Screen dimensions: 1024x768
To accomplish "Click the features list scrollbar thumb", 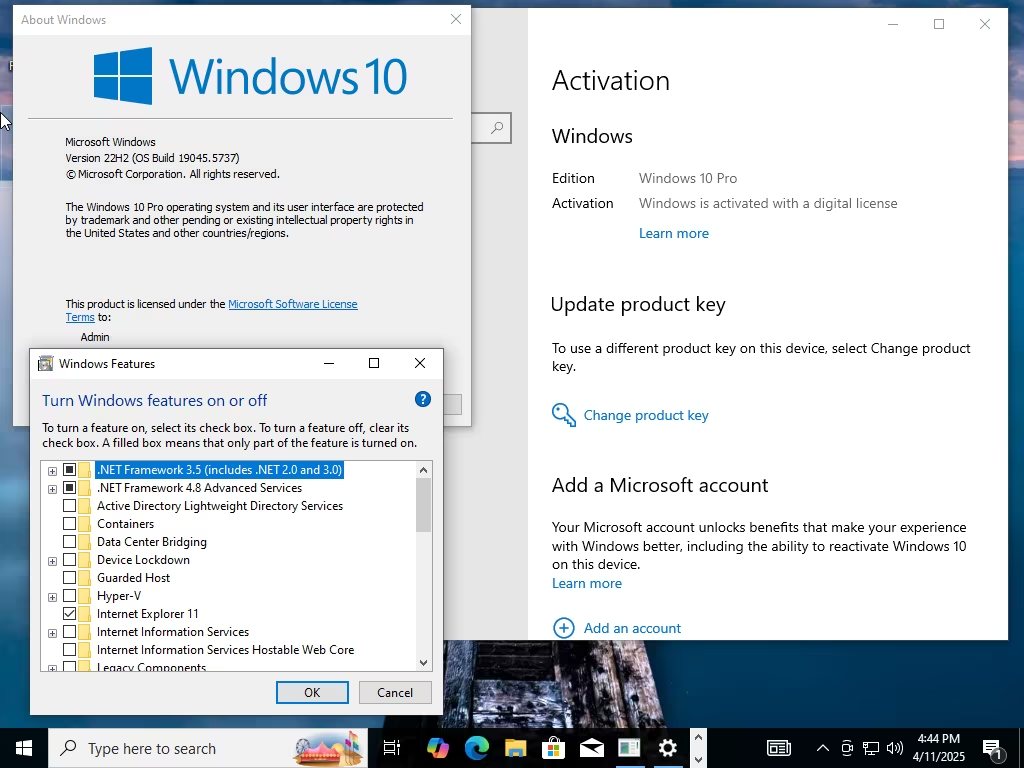I will click(x=423, y=505).
